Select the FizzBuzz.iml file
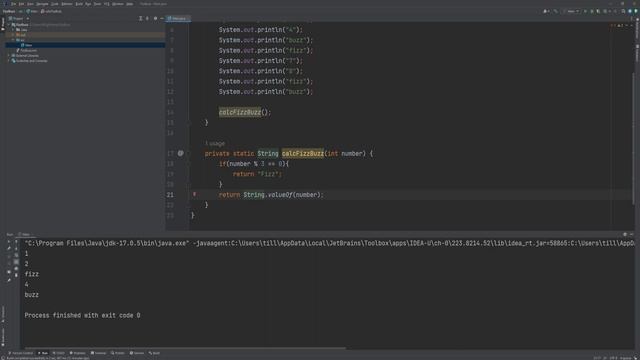This screenshot has height=360, width=640. coord(27,50)
